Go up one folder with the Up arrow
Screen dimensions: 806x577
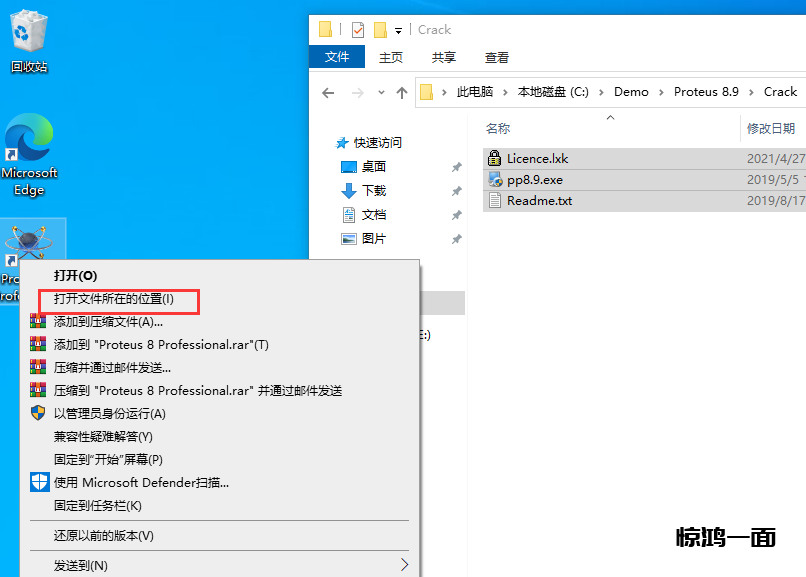click(x=402, y=92)
